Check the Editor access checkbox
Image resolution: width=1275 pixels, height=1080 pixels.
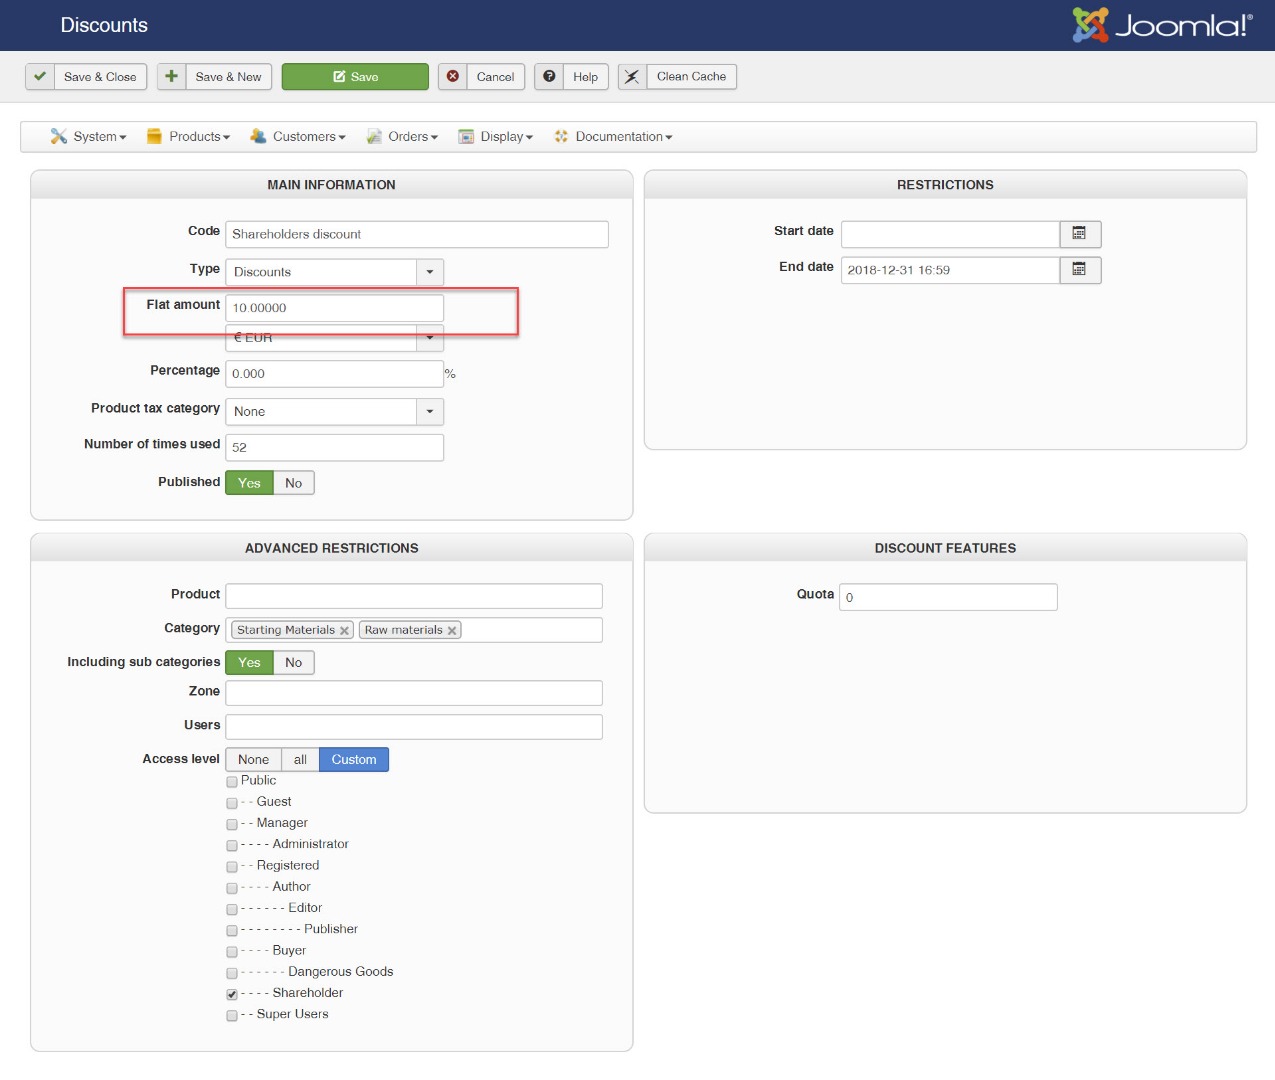point(232,909)
